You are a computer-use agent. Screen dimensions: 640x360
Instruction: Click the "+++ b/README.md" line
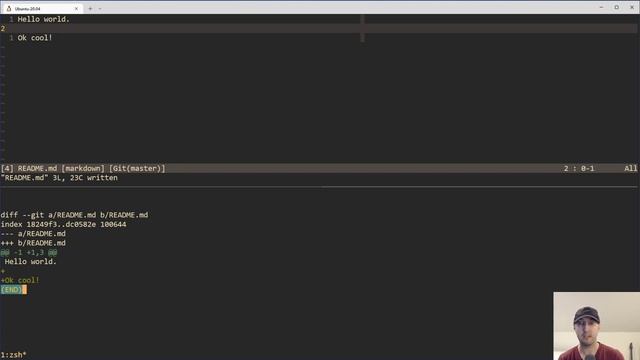pyautogui.click(x=33, y=243)
